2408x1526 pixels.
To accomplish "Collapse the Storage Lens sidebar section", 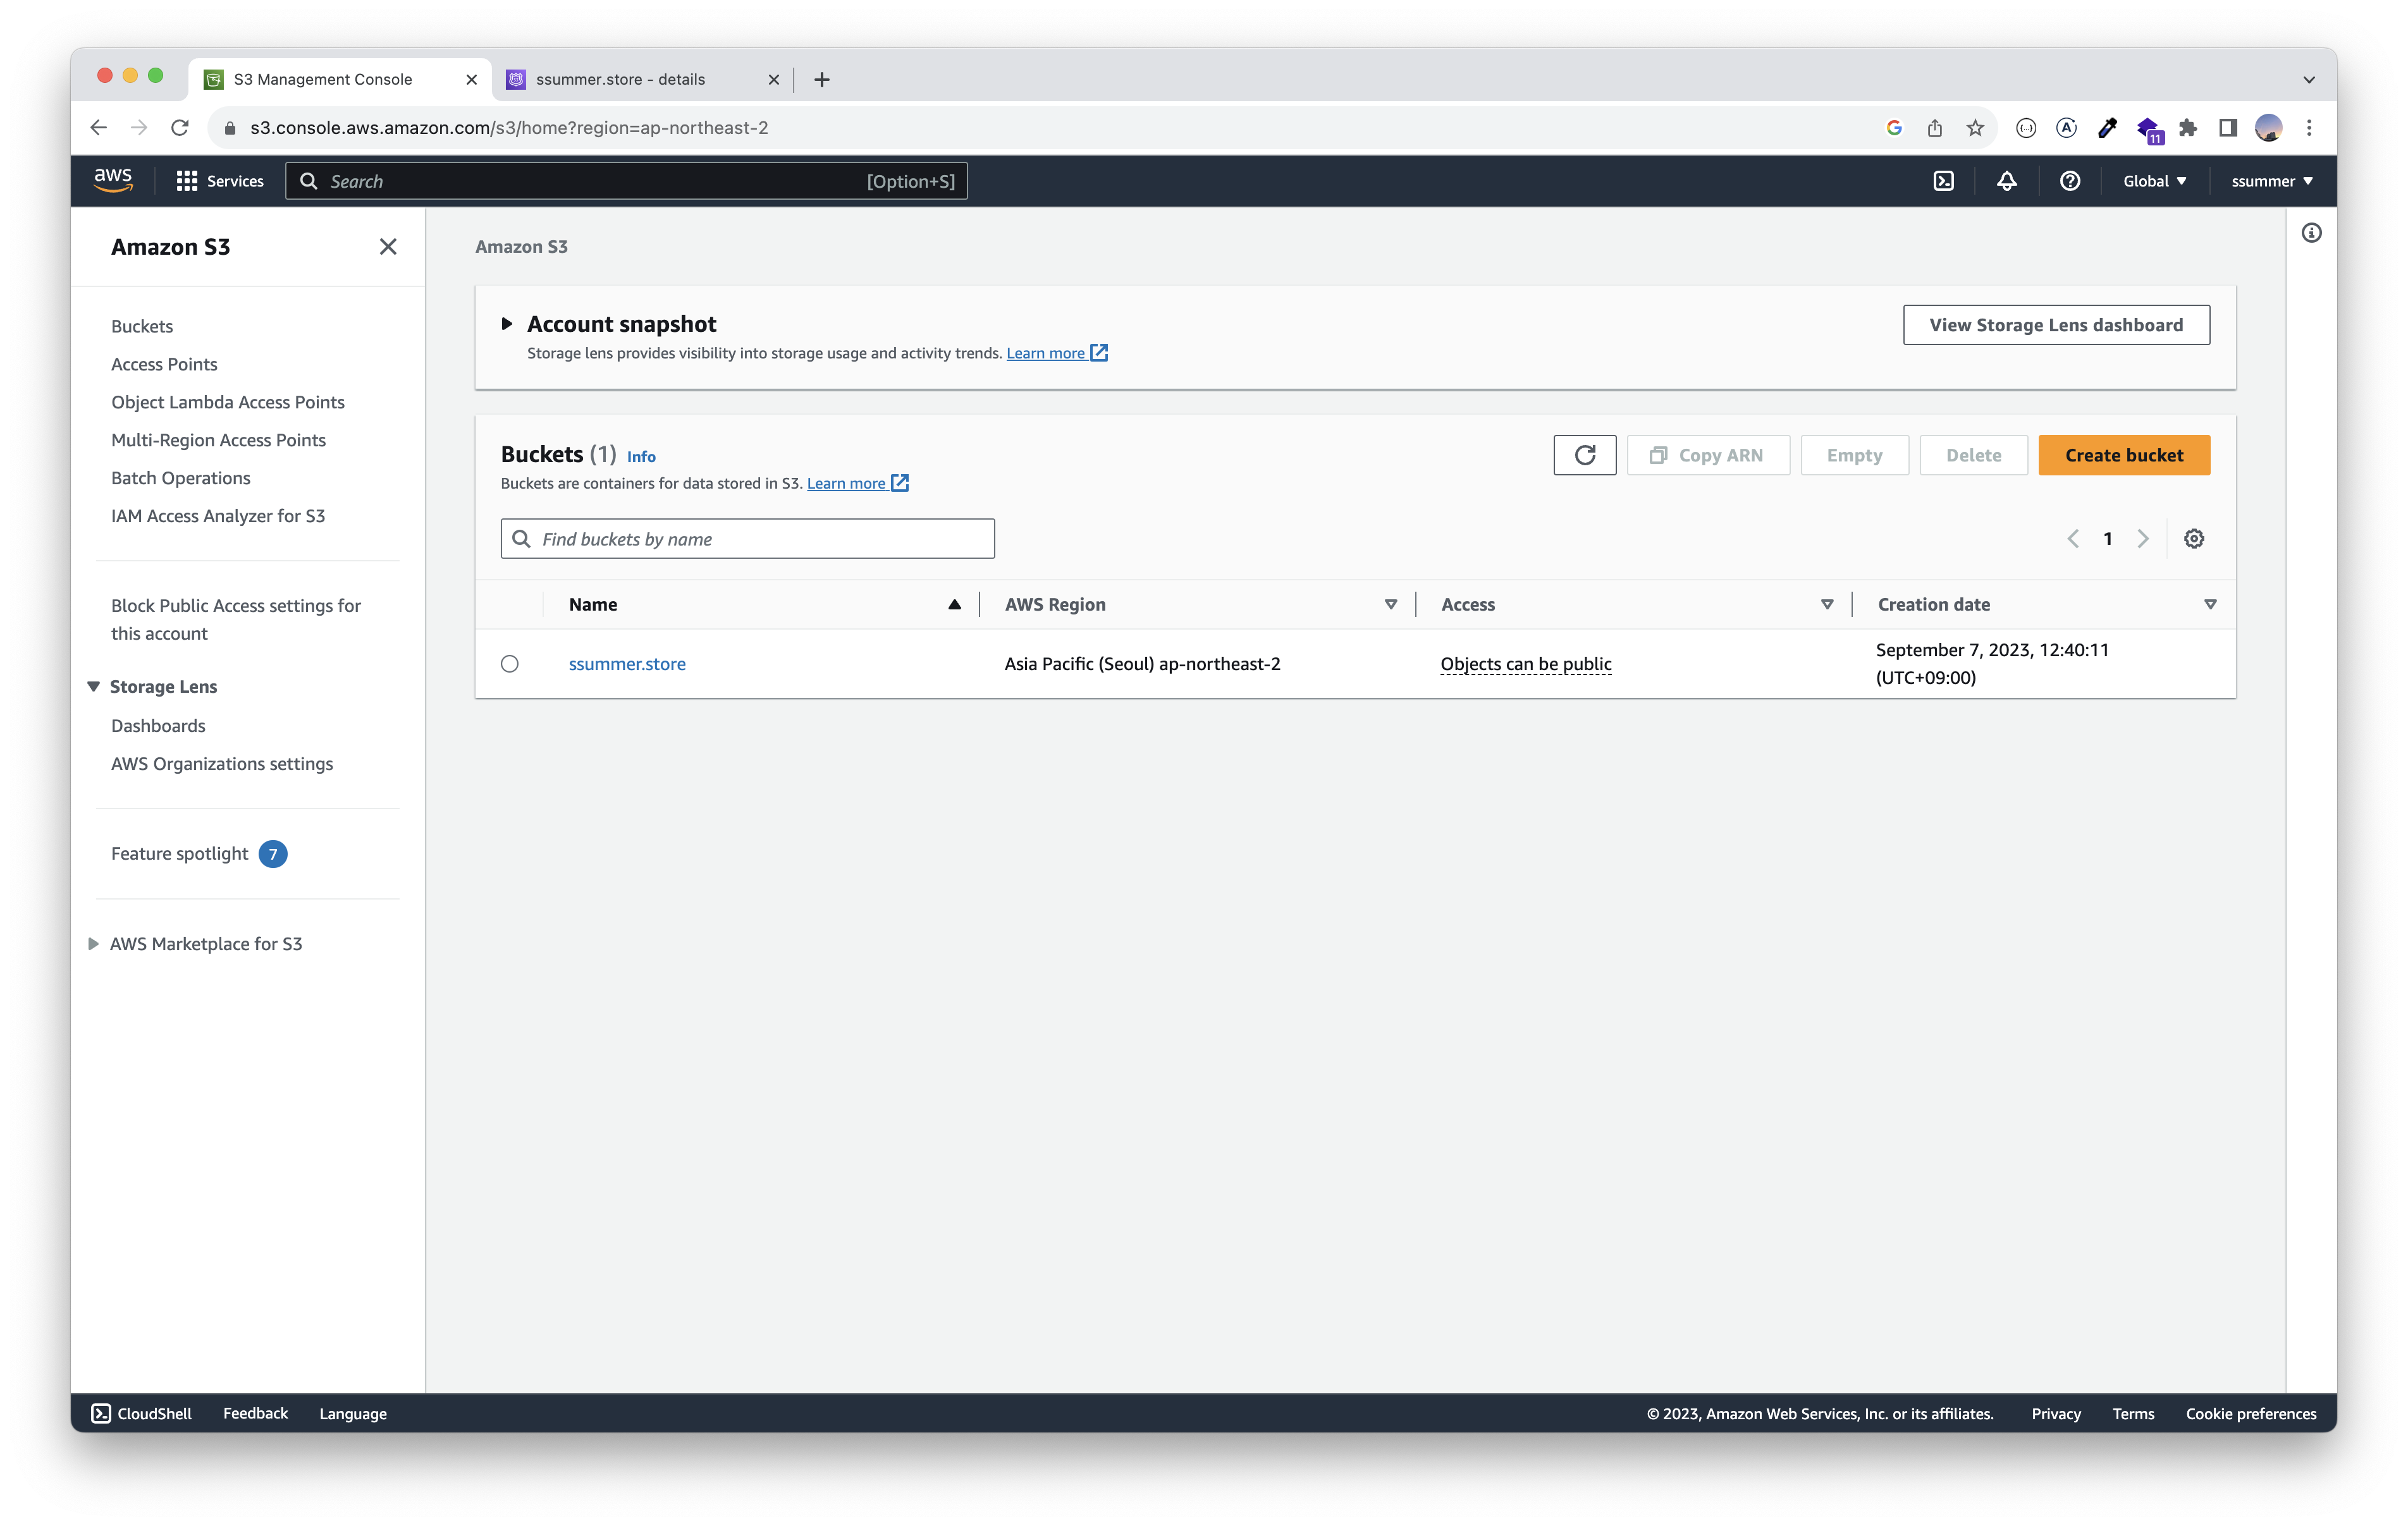I will coord(94,686).
